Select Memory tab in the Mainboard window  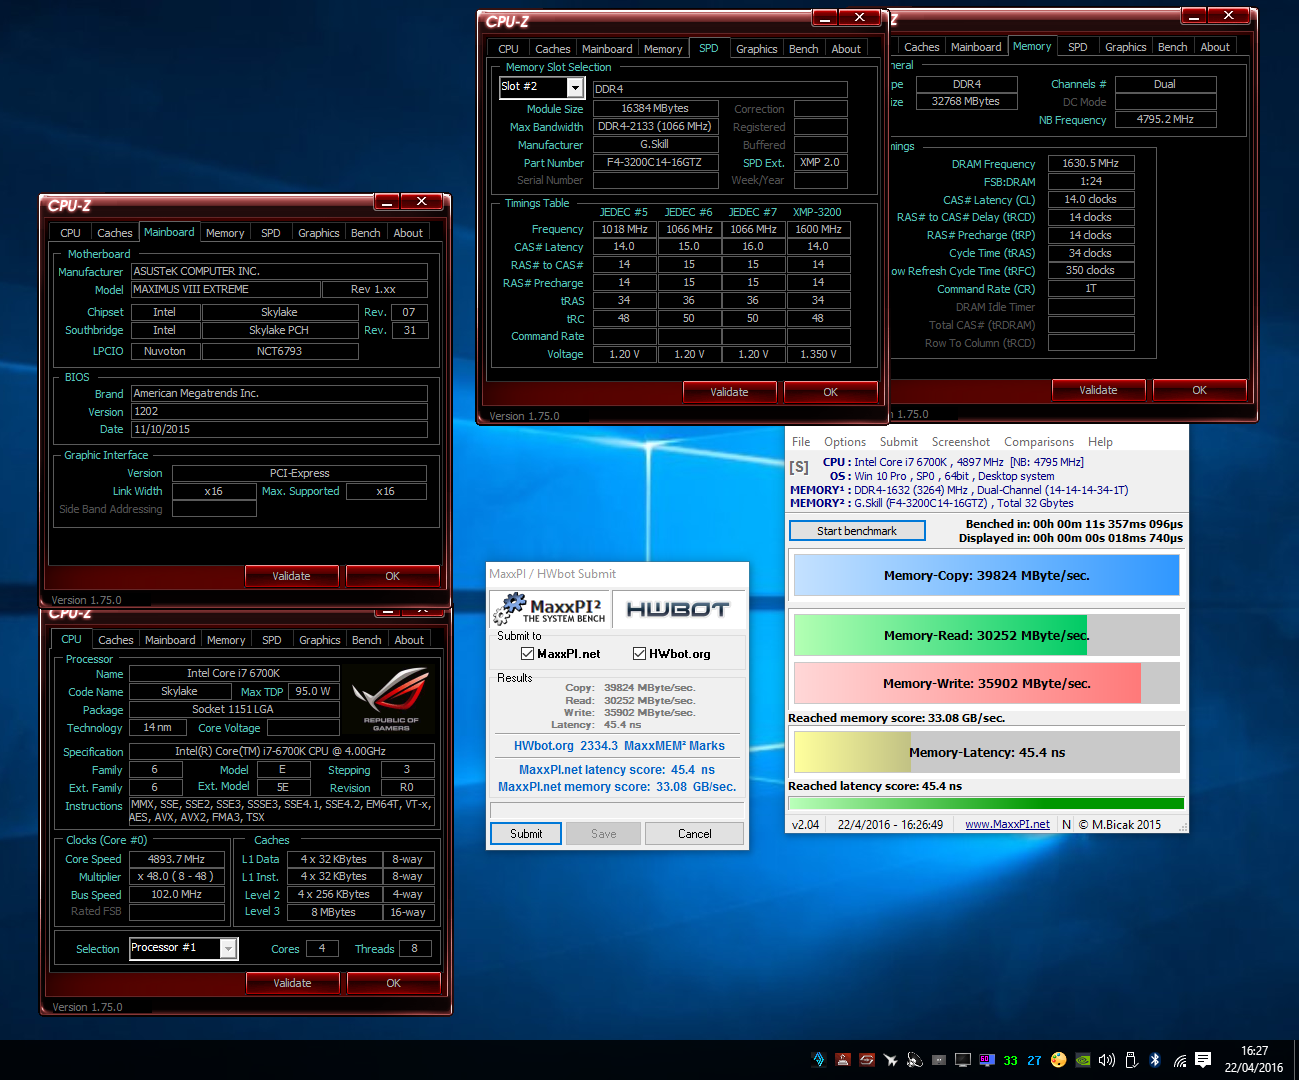tap(225, 233)
